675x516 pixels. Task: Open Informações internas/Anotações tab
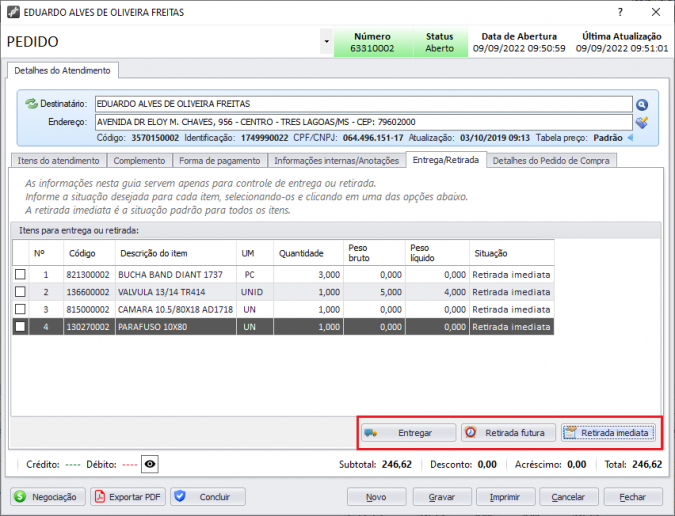[337, 161]
